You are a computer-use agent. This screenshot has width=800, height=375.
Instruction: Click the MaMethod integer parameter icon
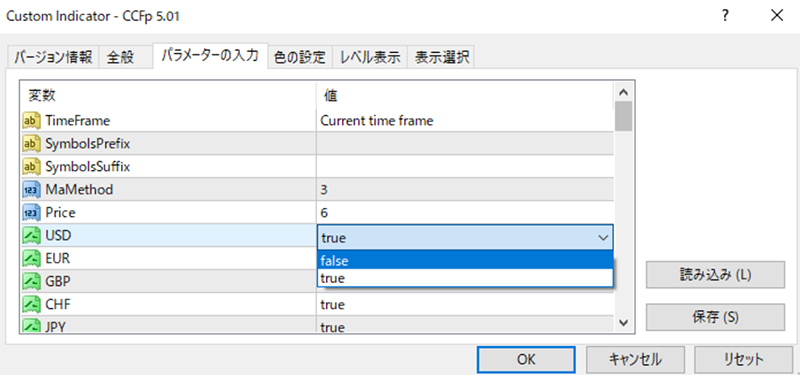pos(31,190)
